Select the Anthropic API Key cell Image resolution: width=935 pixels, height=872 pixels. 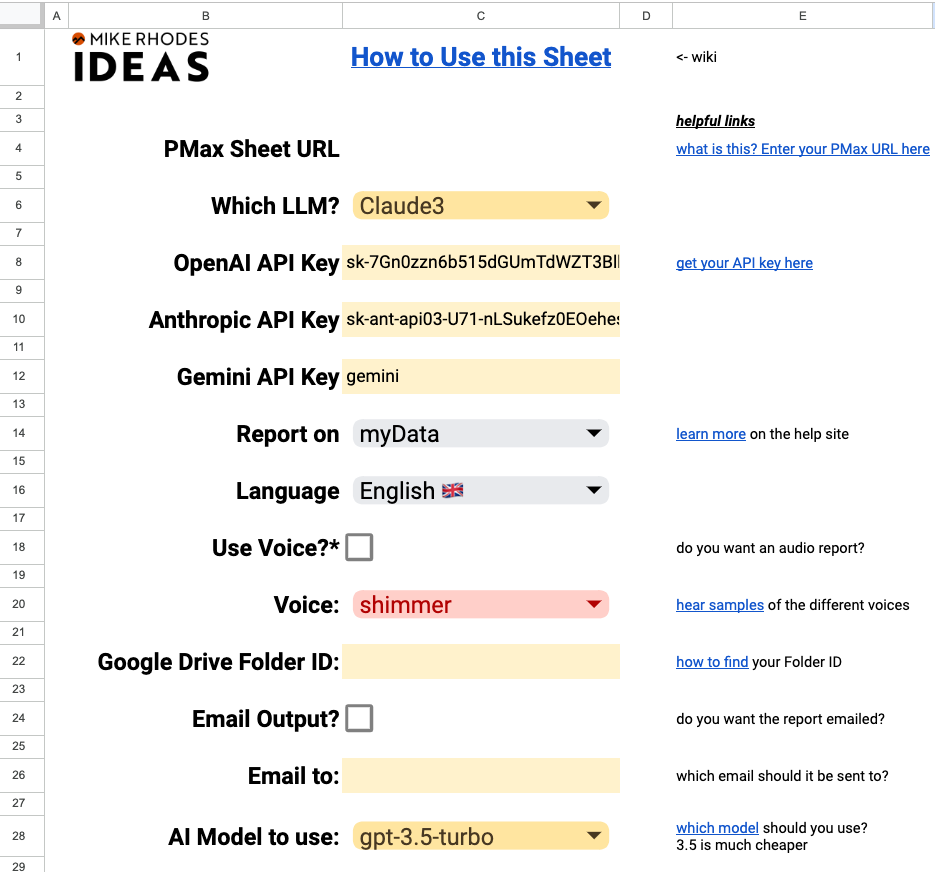pos(480,320)
